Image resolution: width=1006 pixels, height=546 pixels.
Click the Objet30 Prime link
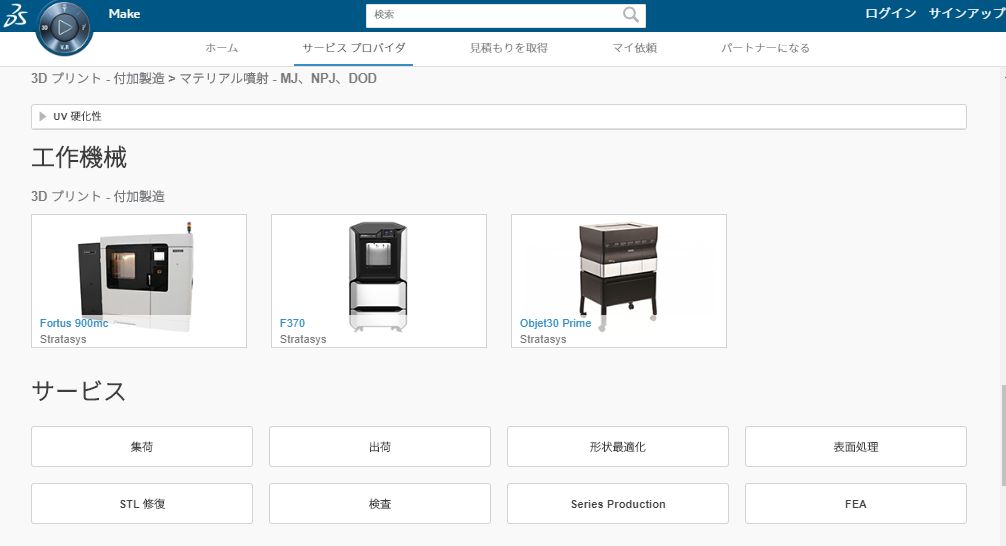[x=556, y=323]
